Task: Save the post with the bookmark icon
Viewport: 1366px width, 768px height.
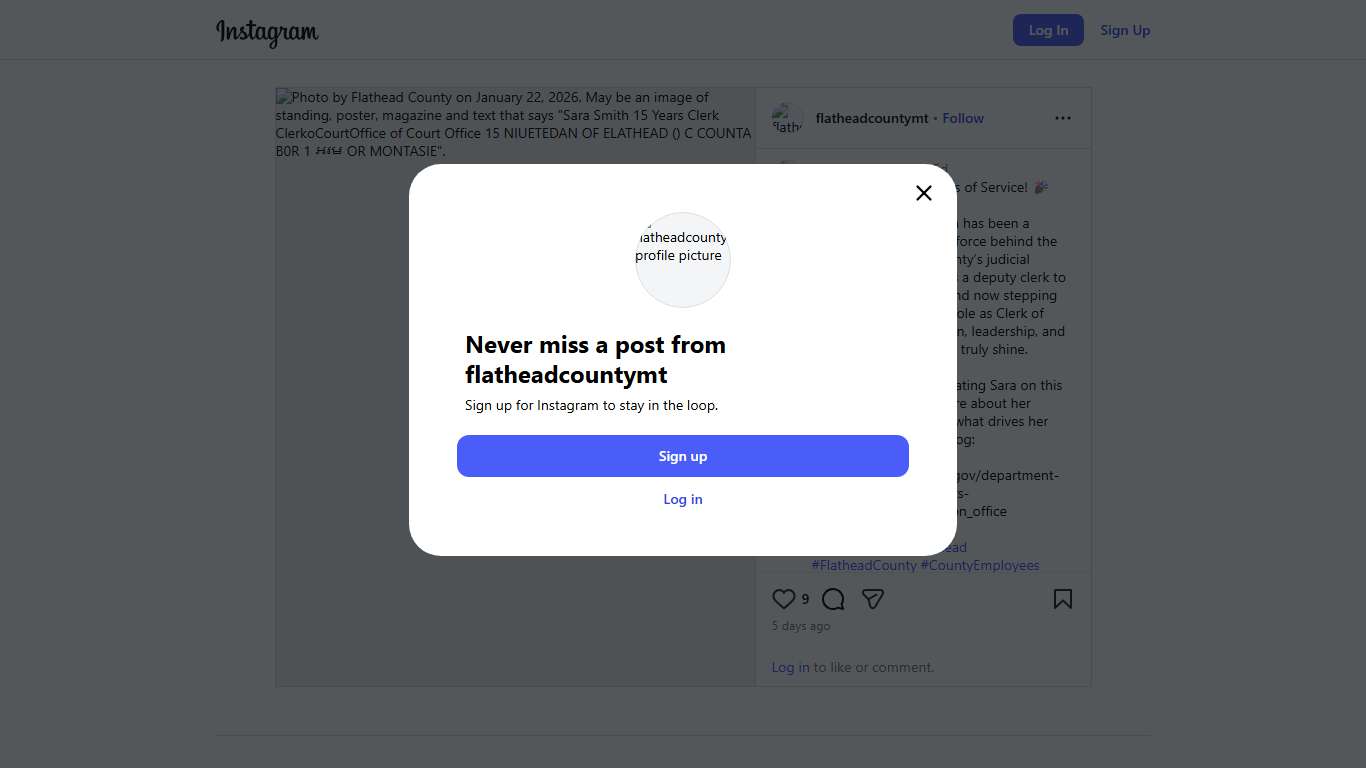Action: pos(1063,599)
